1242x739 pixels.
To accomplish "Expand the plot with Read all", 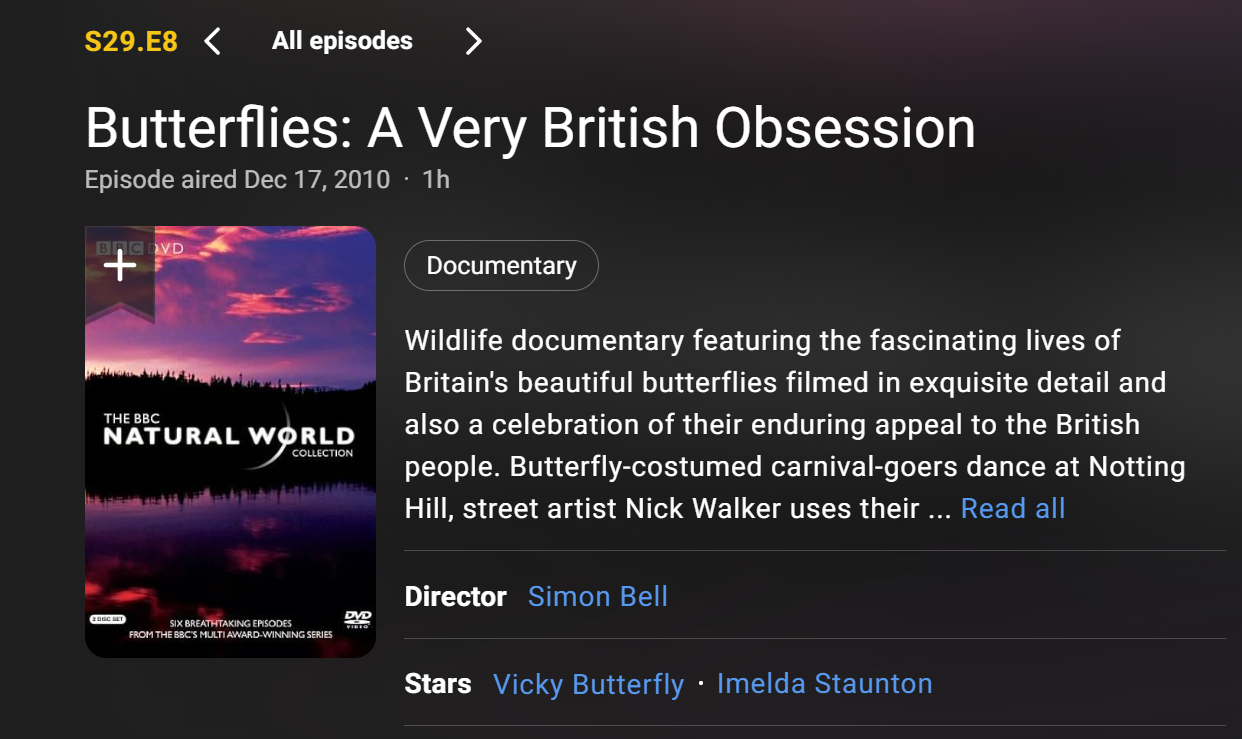I will click(1013, 508).
